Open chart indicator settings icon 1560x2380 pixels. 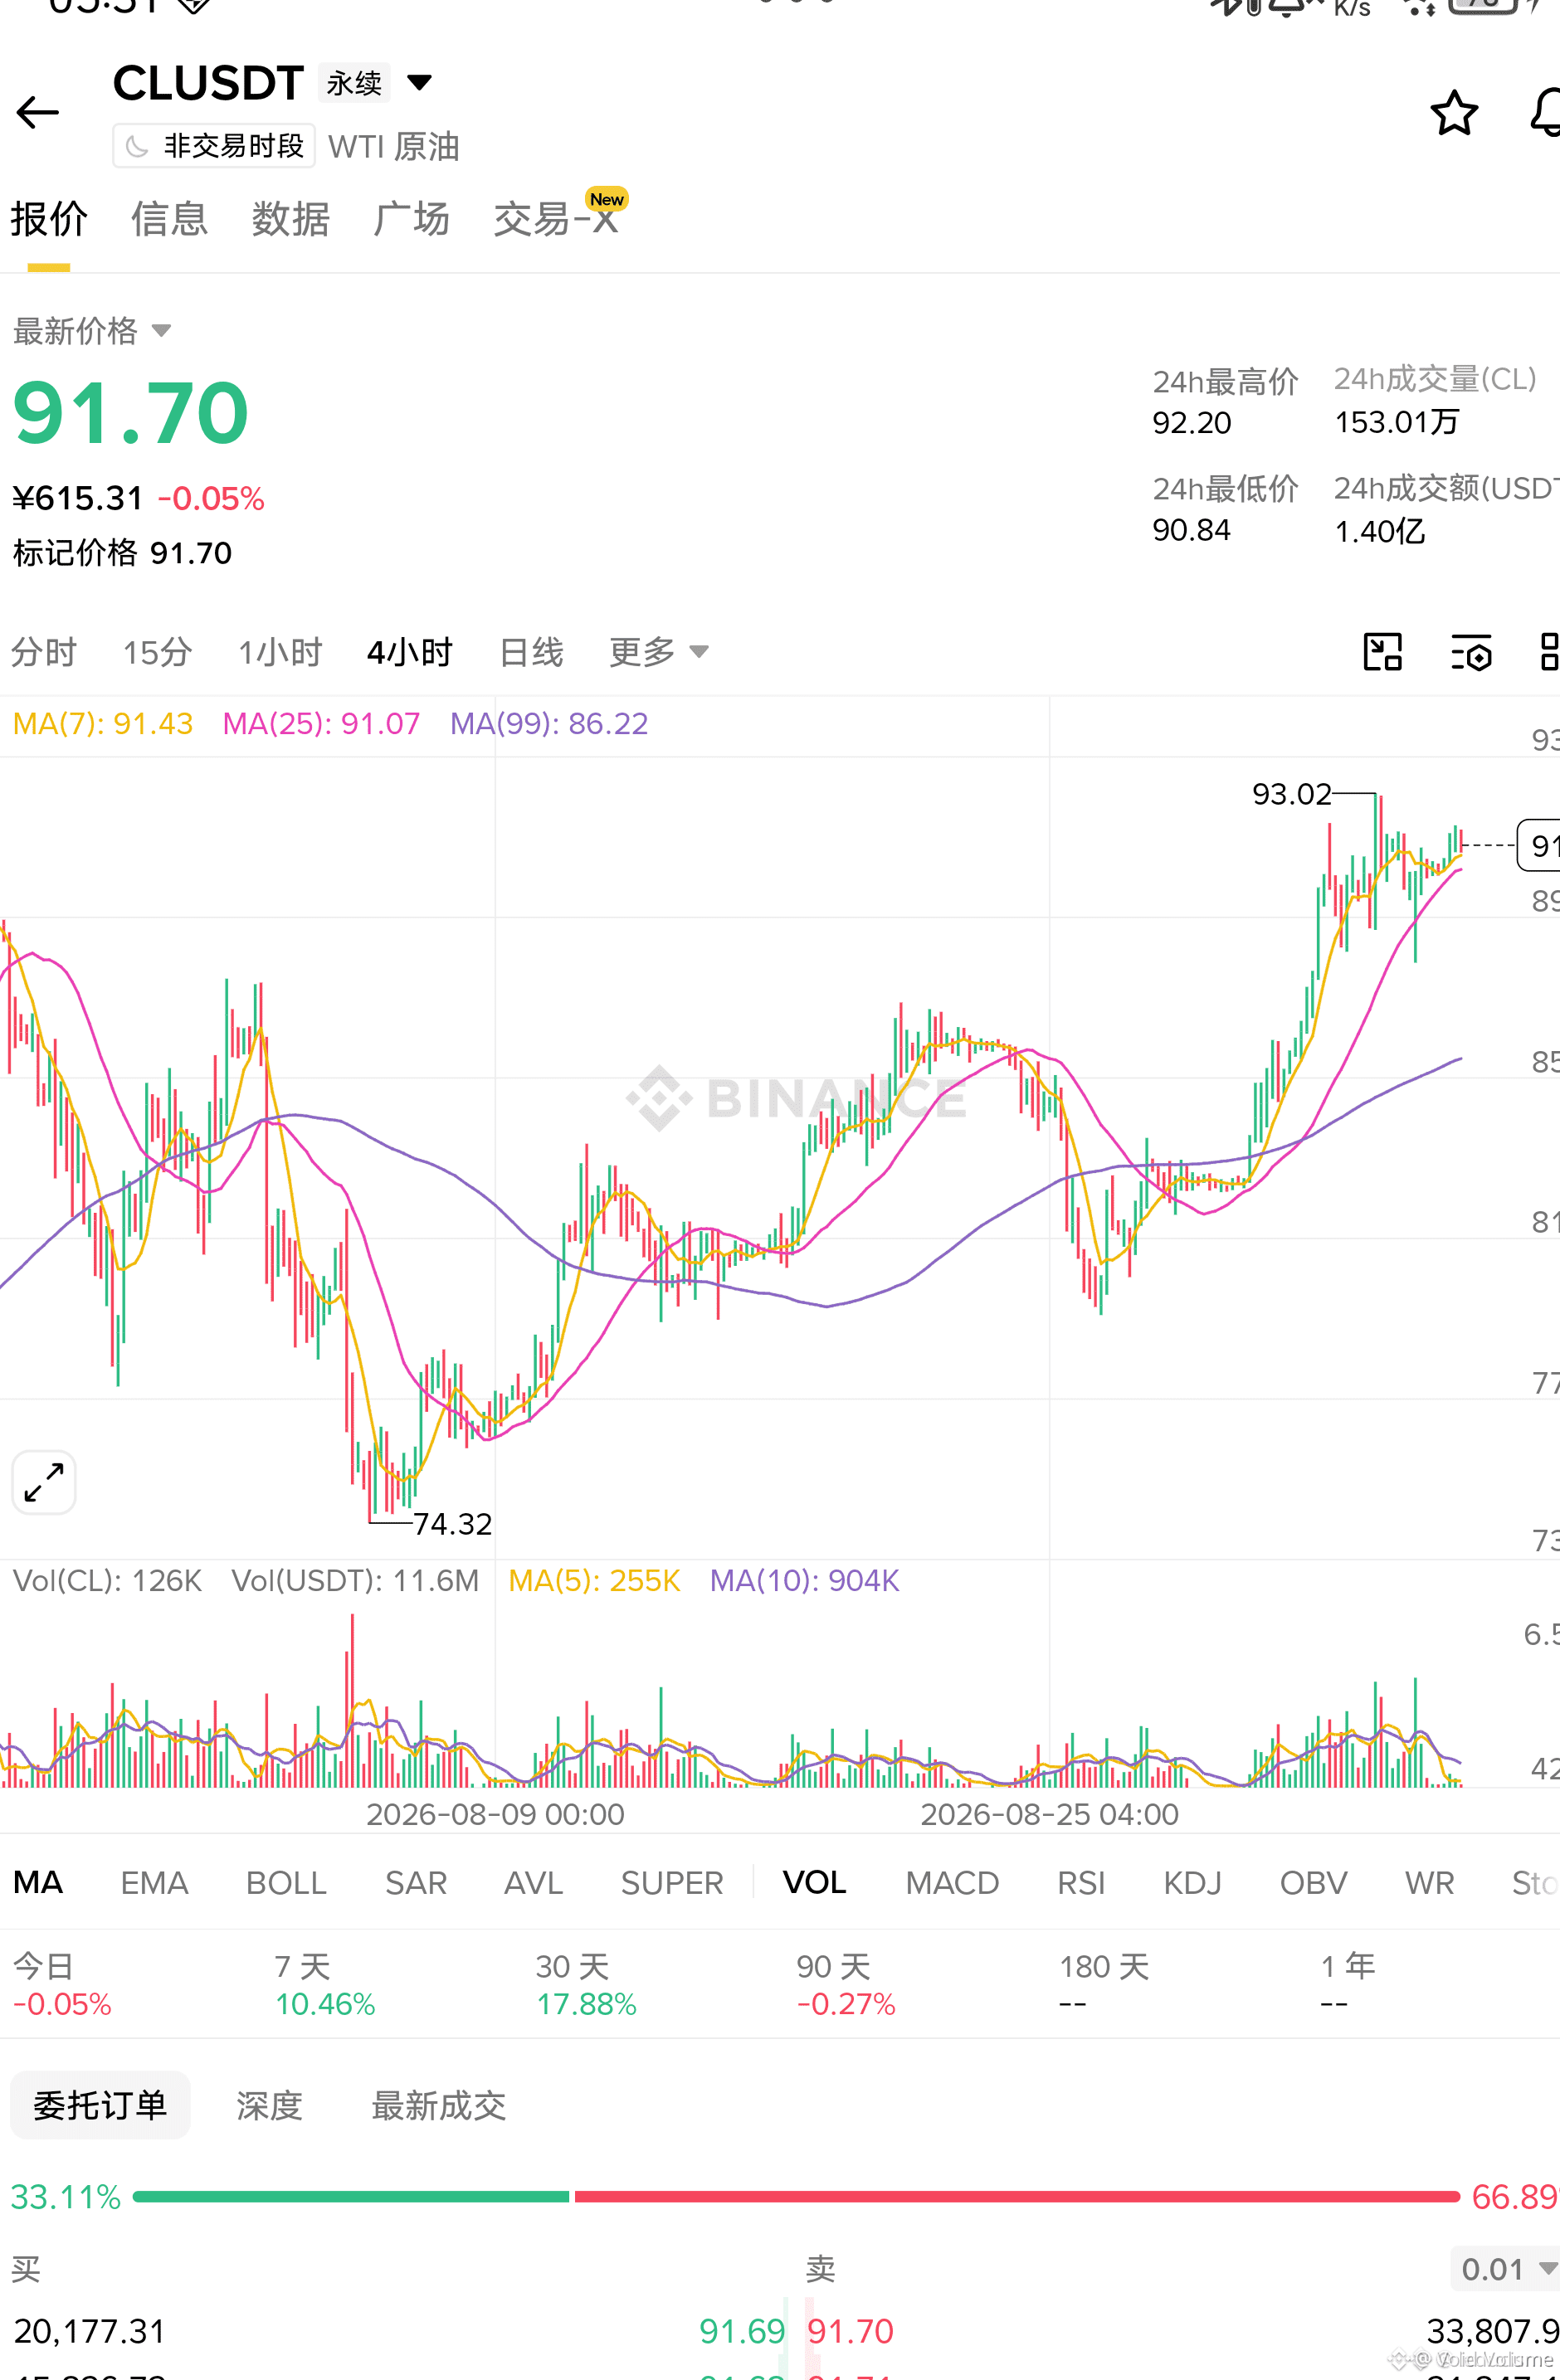1471,653
